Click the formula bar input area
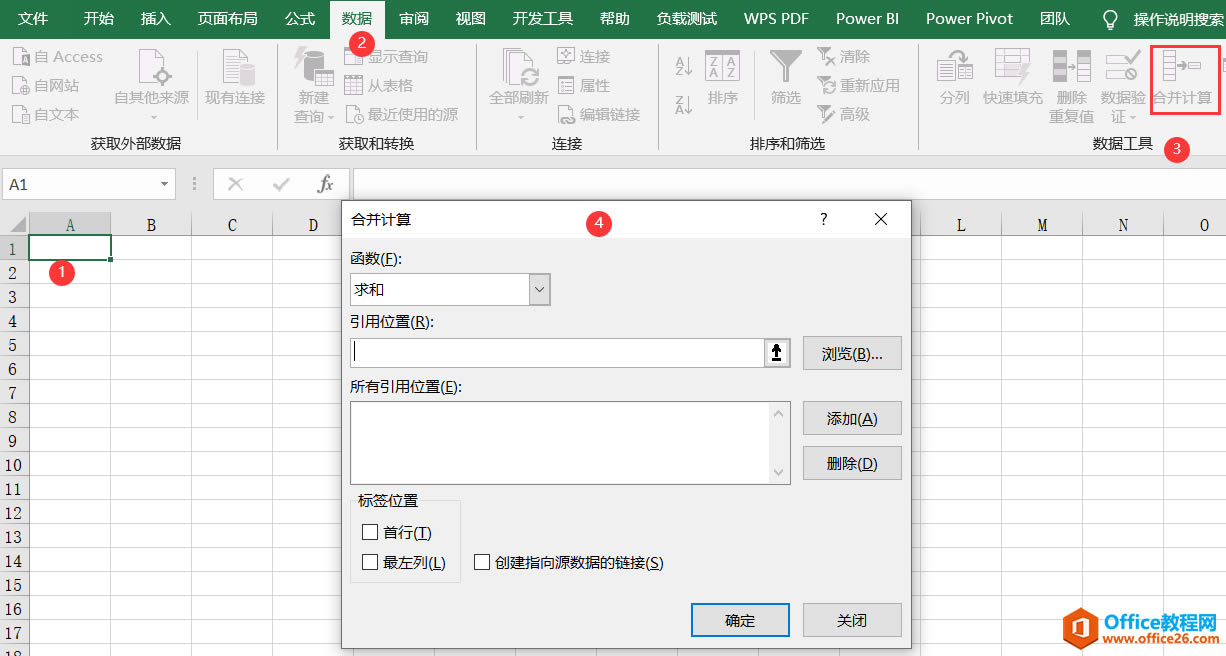This screenshot has height=656, width=1226. (788, 184)
